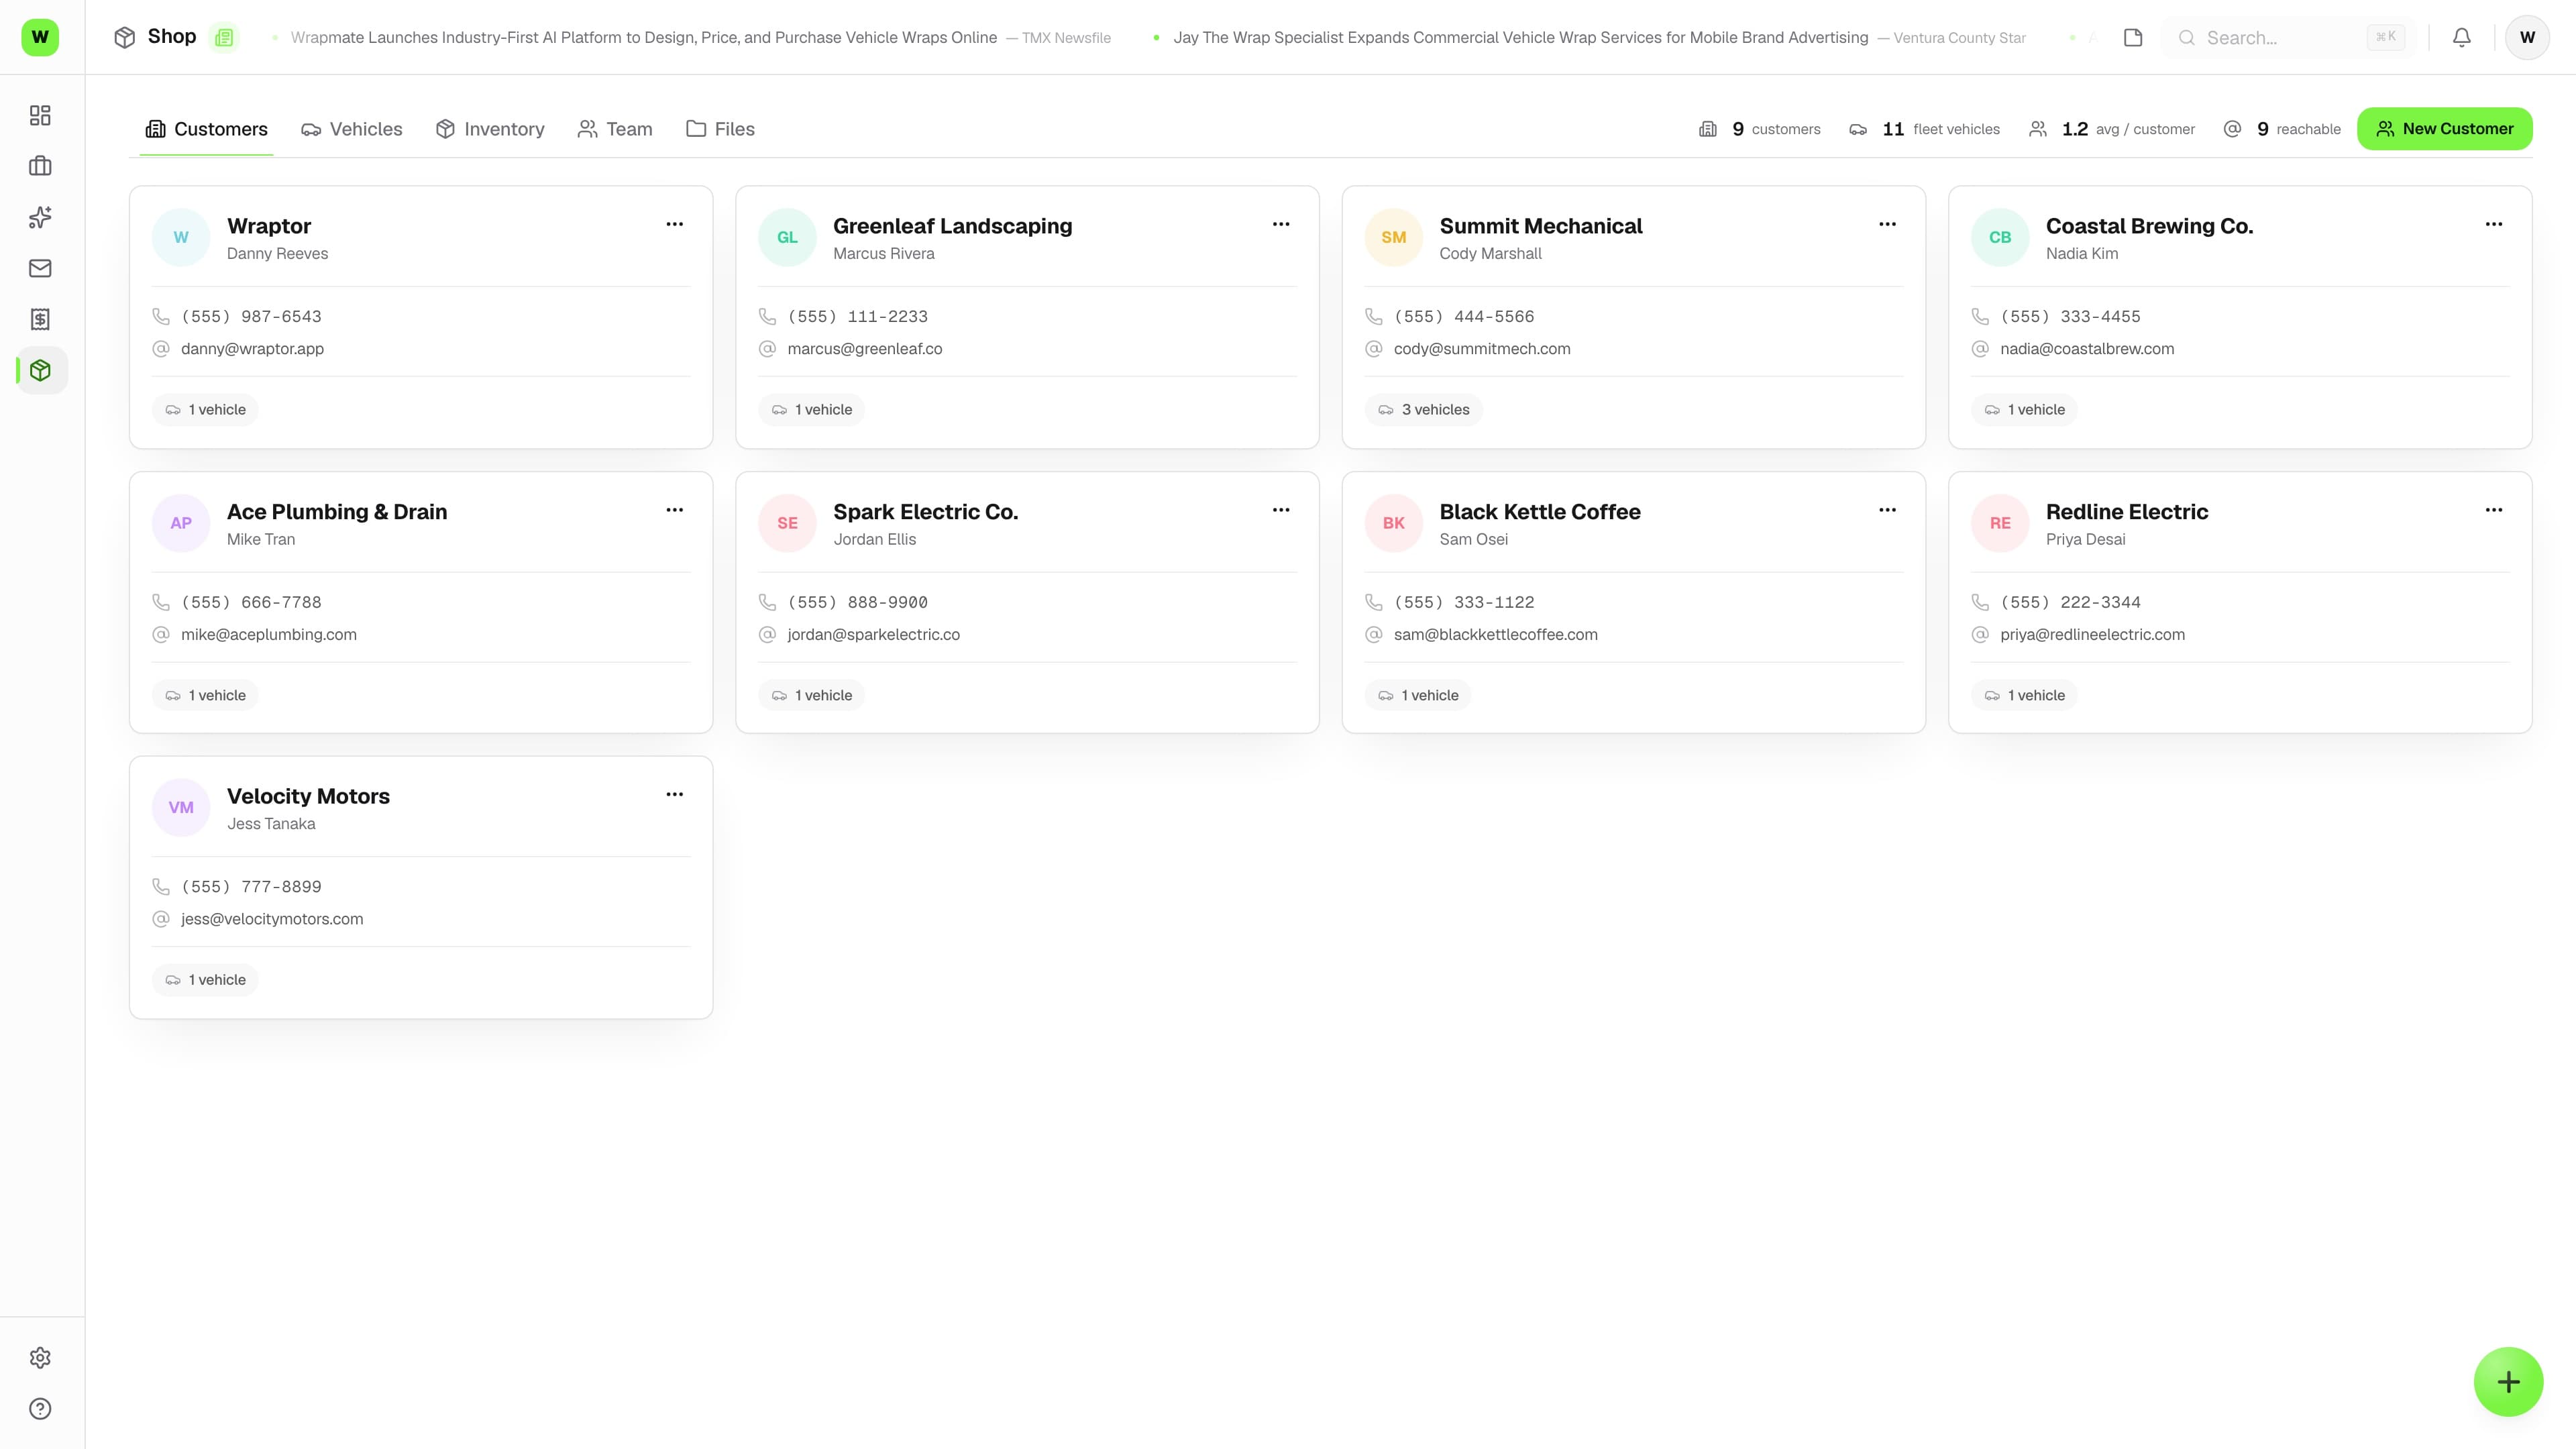Click the Wraptor W avatar
Screen dimensions: 2576x1449
point(181,237)
